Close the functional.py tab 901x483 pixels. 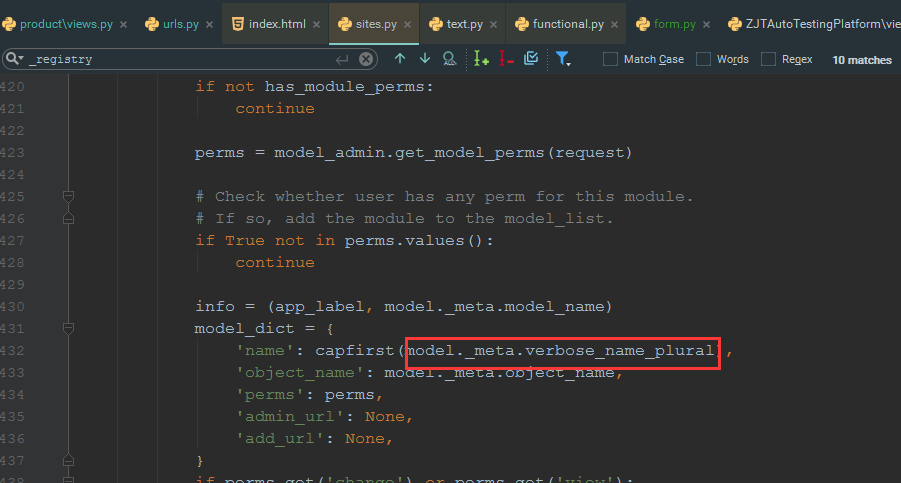tap(614, 25)
